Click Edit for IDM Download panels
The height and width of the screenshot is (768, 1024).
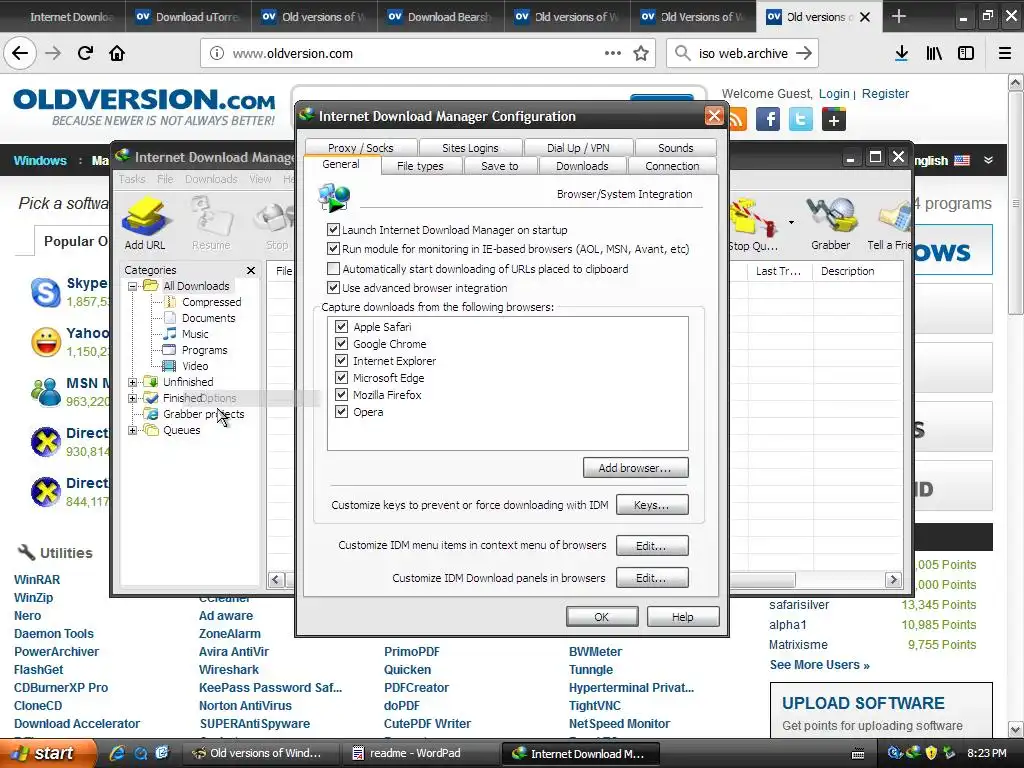(652, 578)
